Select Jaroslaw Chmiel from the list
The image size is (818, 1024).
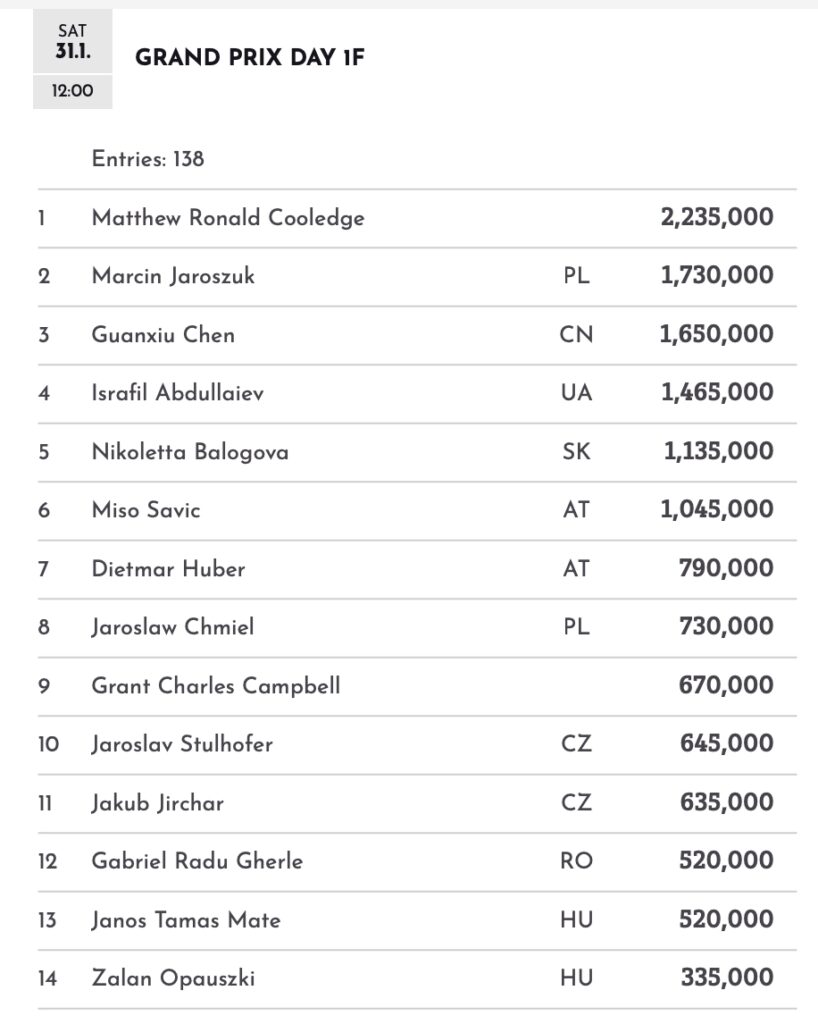tap(173, 627)
